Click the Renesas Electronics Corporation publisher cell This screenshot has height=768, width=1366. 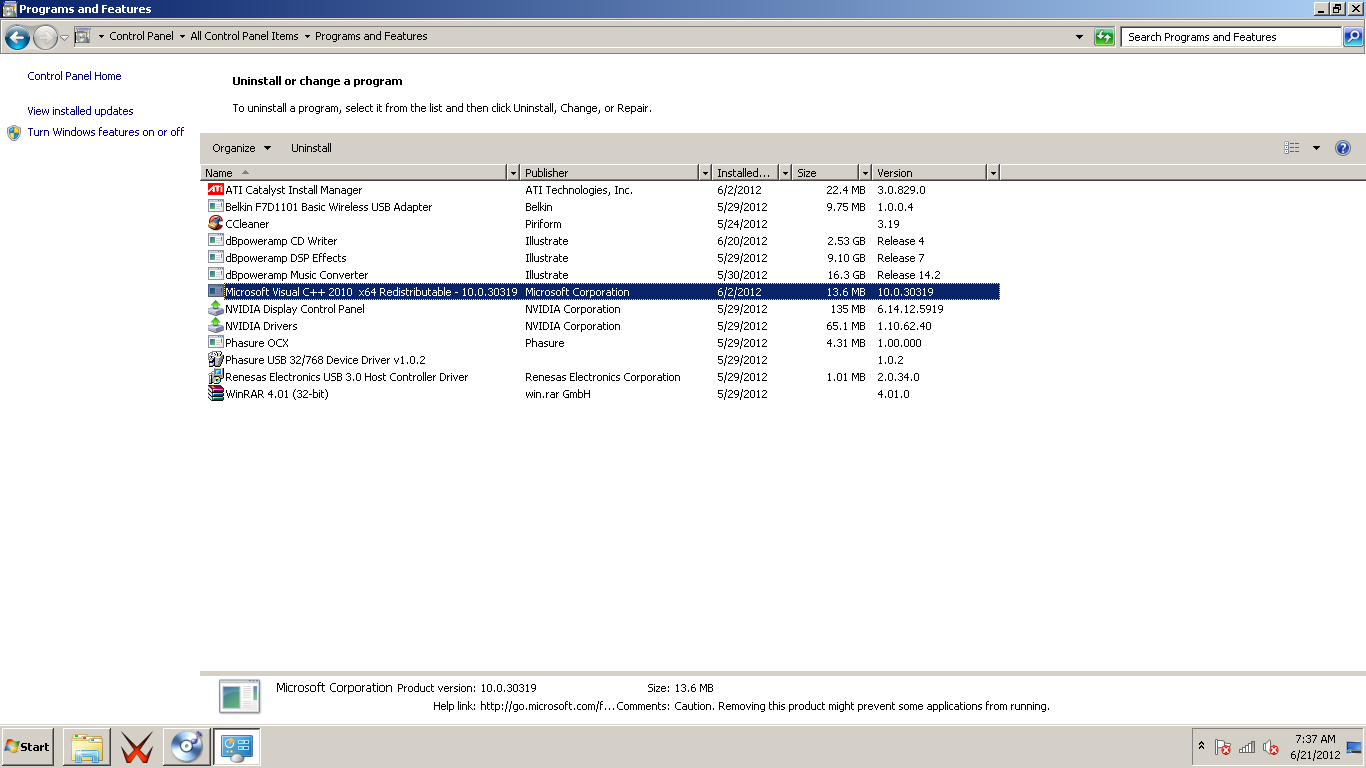coord(603,377)
